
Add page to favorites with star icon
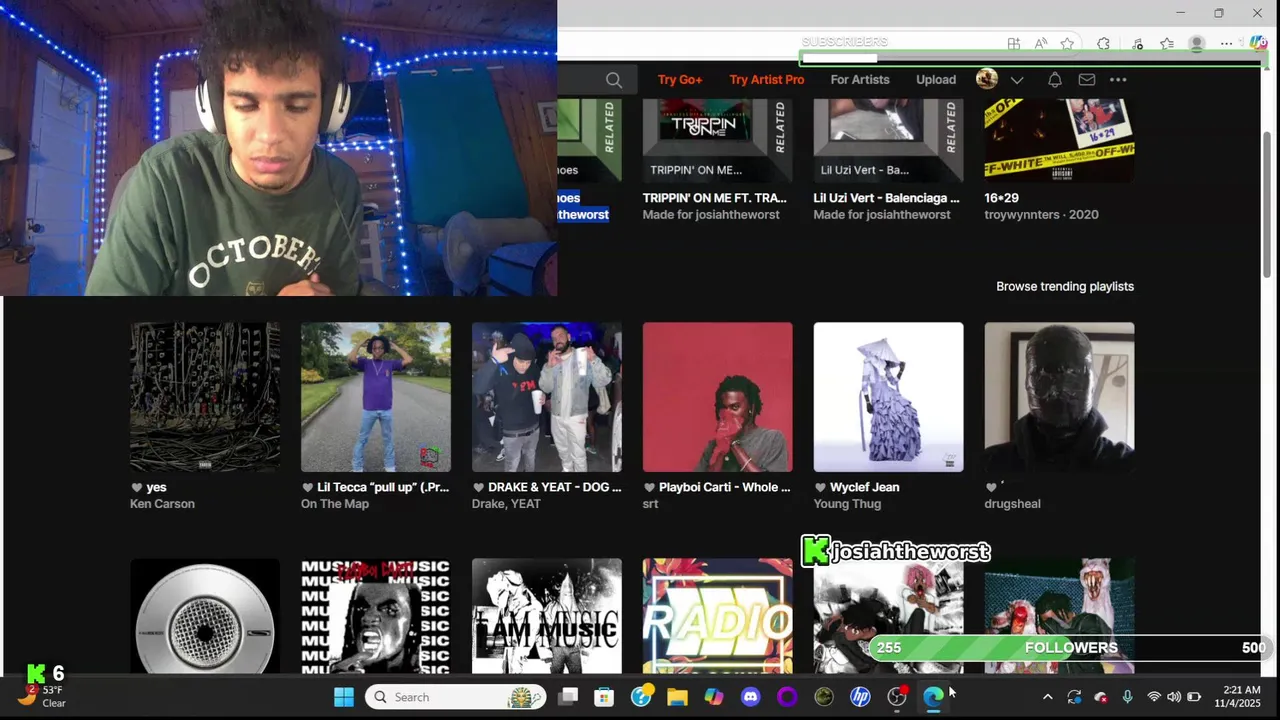pyautogui.click(x=1068, y=43)
